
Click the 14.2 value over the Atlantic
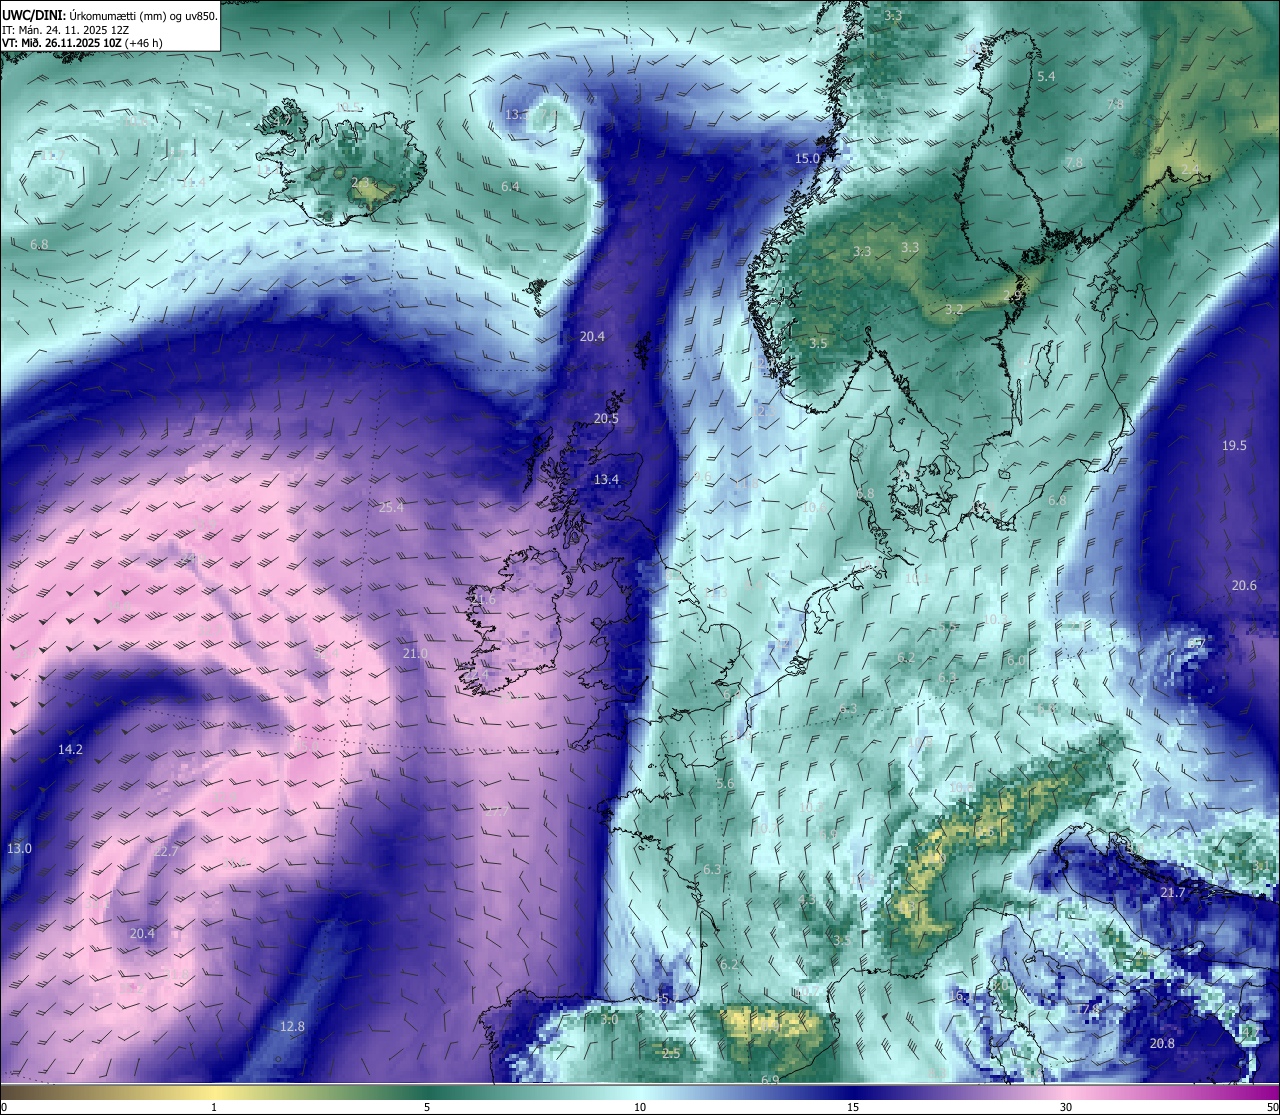(x=70, y=749)
